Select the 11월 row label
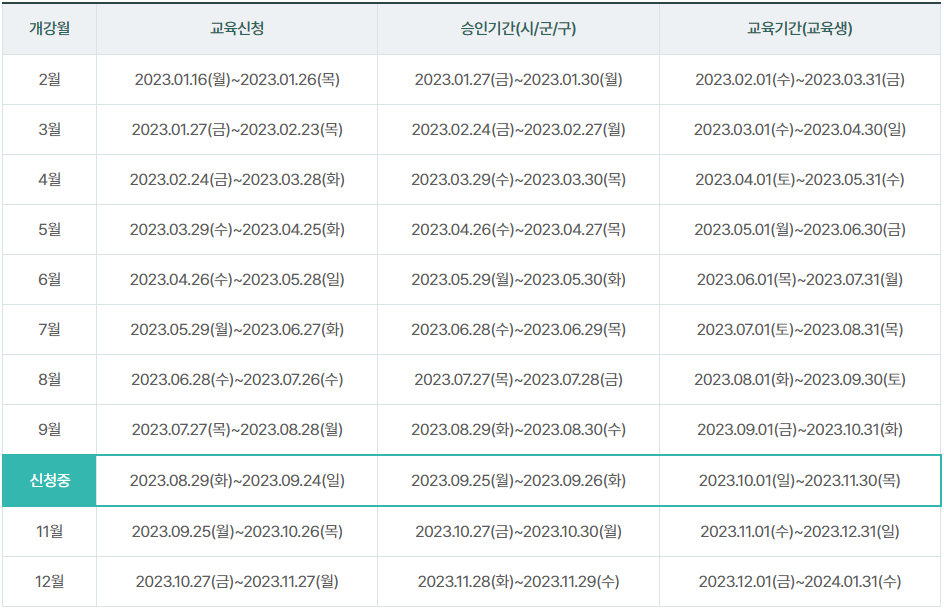The image size is (944, 608). click(49, 532)
